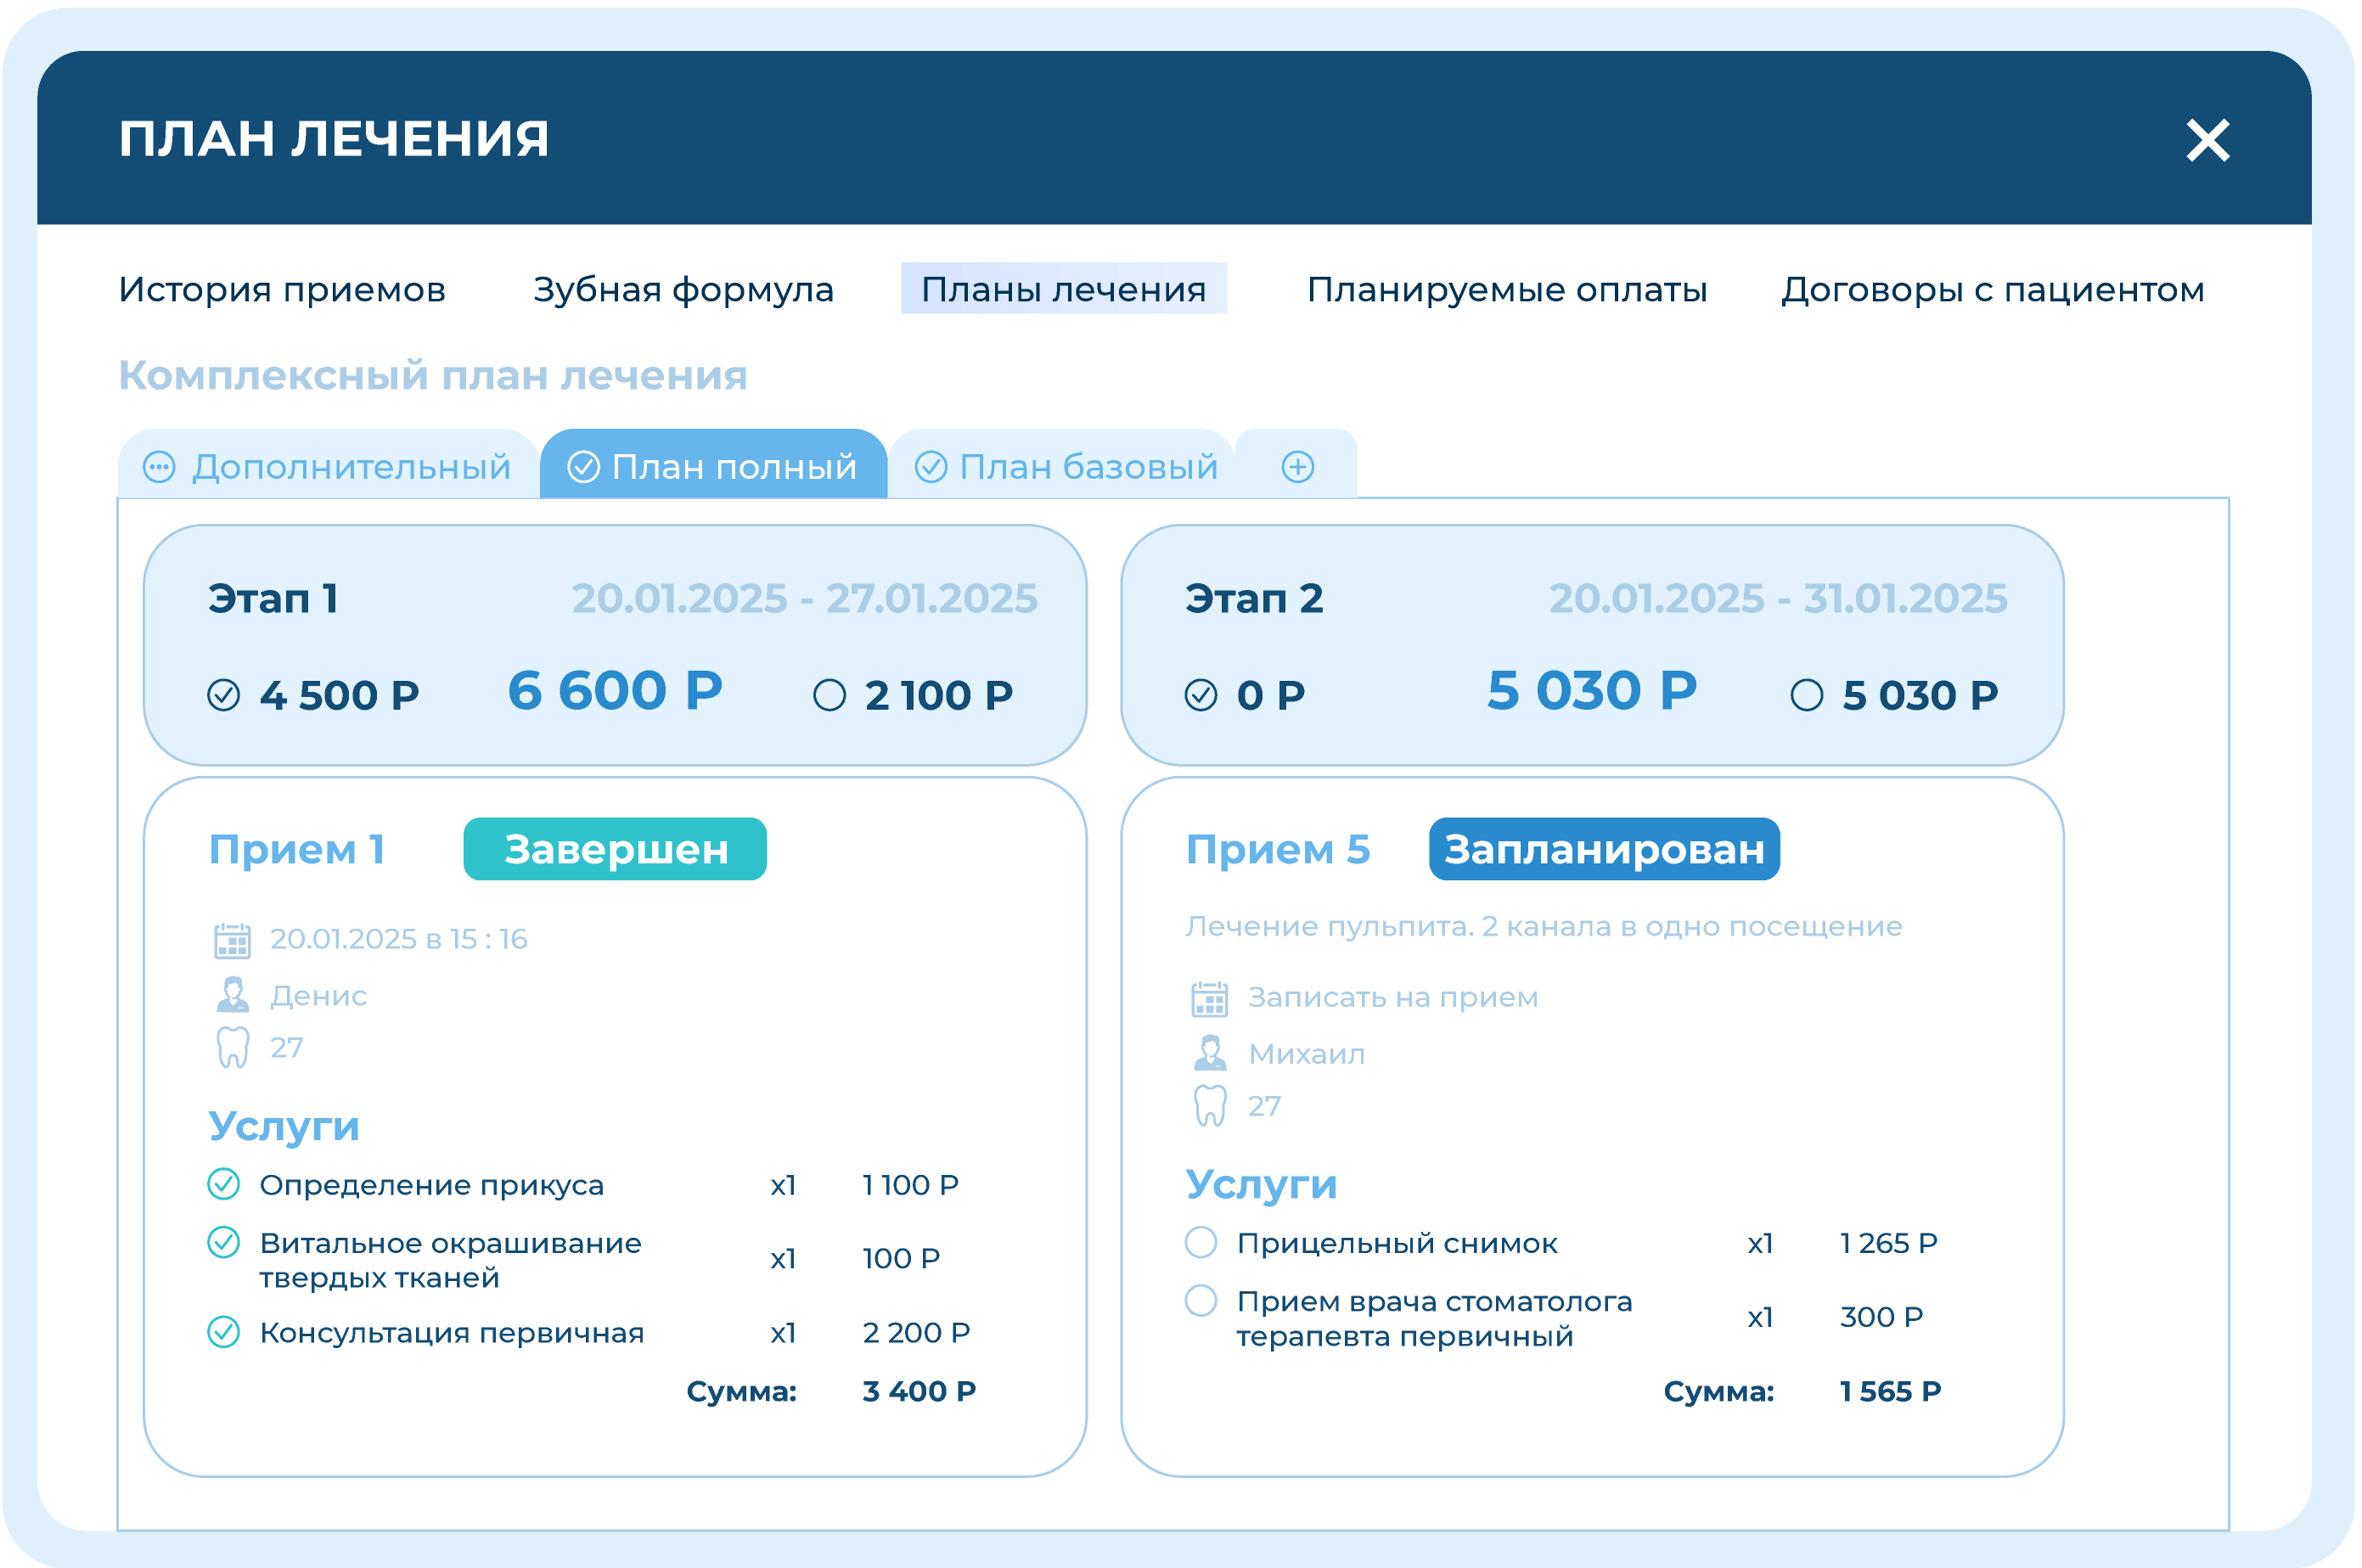Select unpaid 2 100 Р radio in Этап 1
Screen dimensions: 2362x1568
click(829, 695)
